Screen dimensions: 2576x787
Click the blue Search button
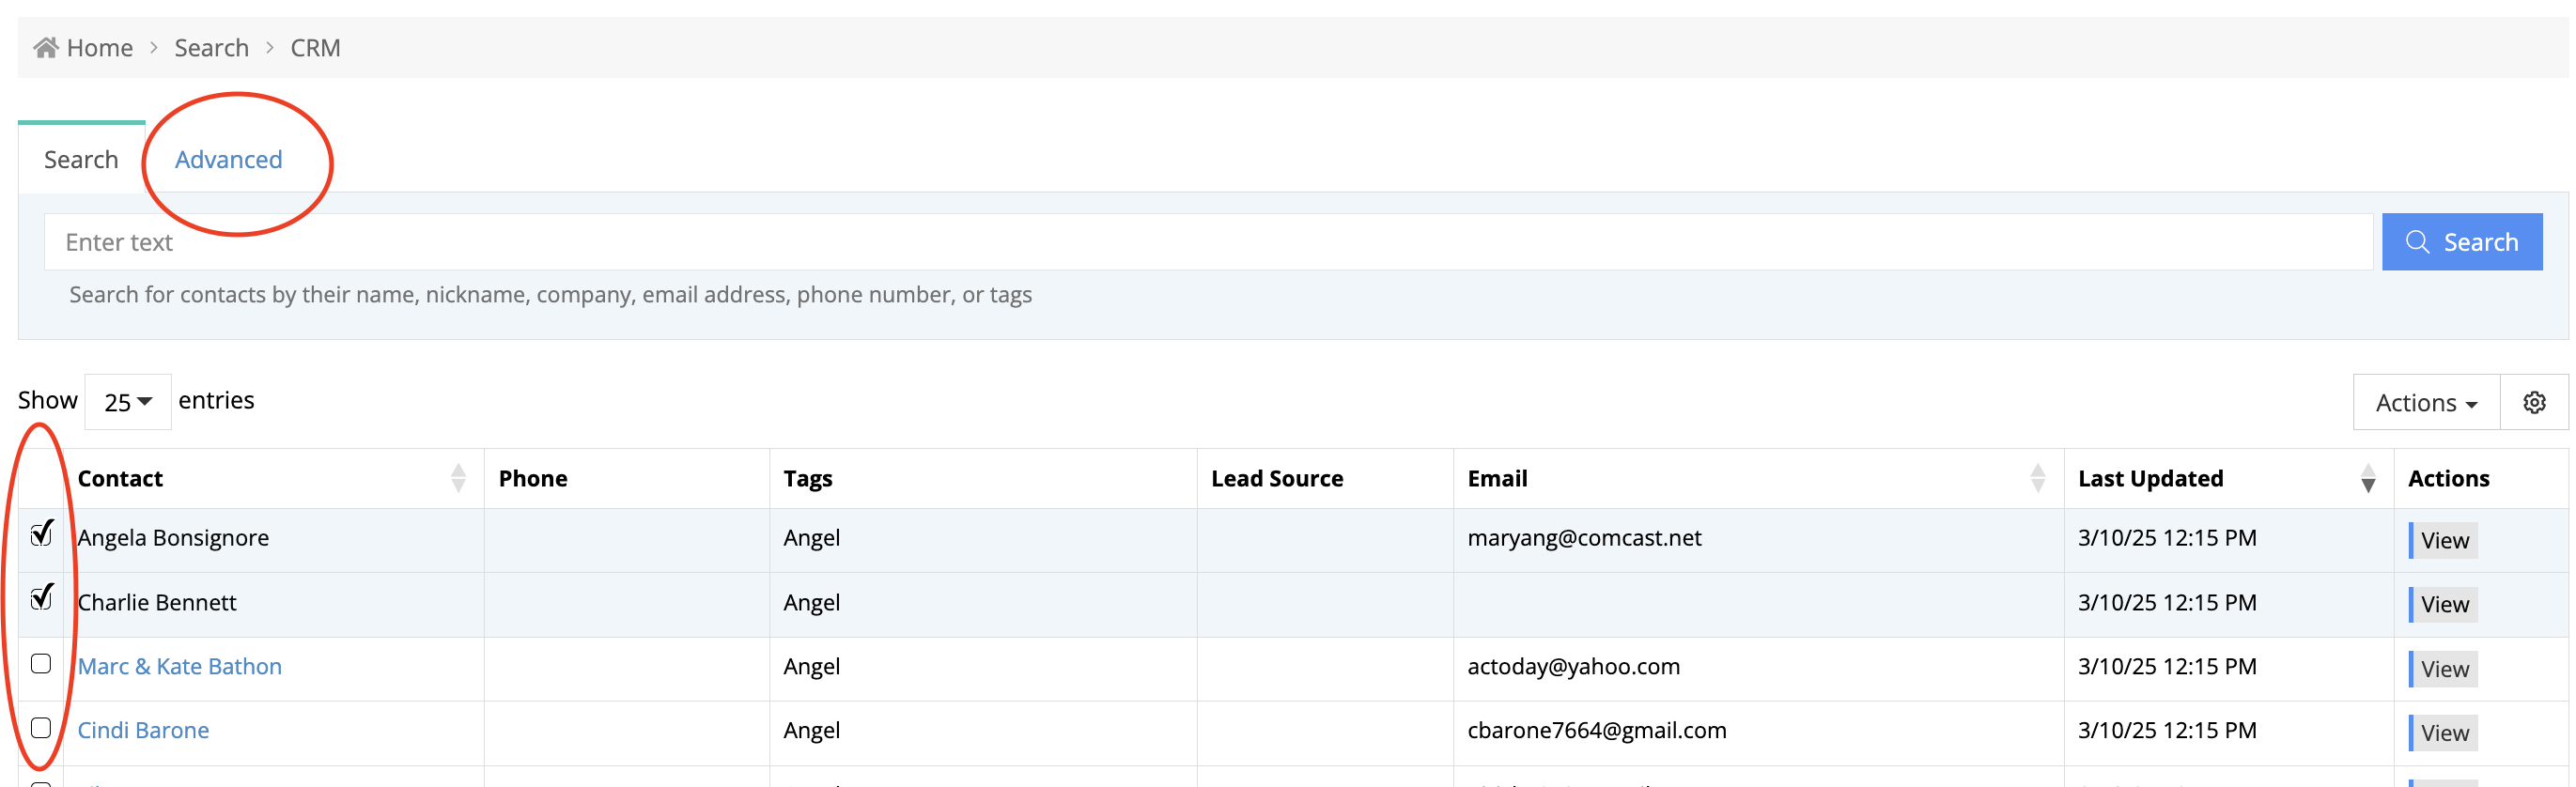2461,242
